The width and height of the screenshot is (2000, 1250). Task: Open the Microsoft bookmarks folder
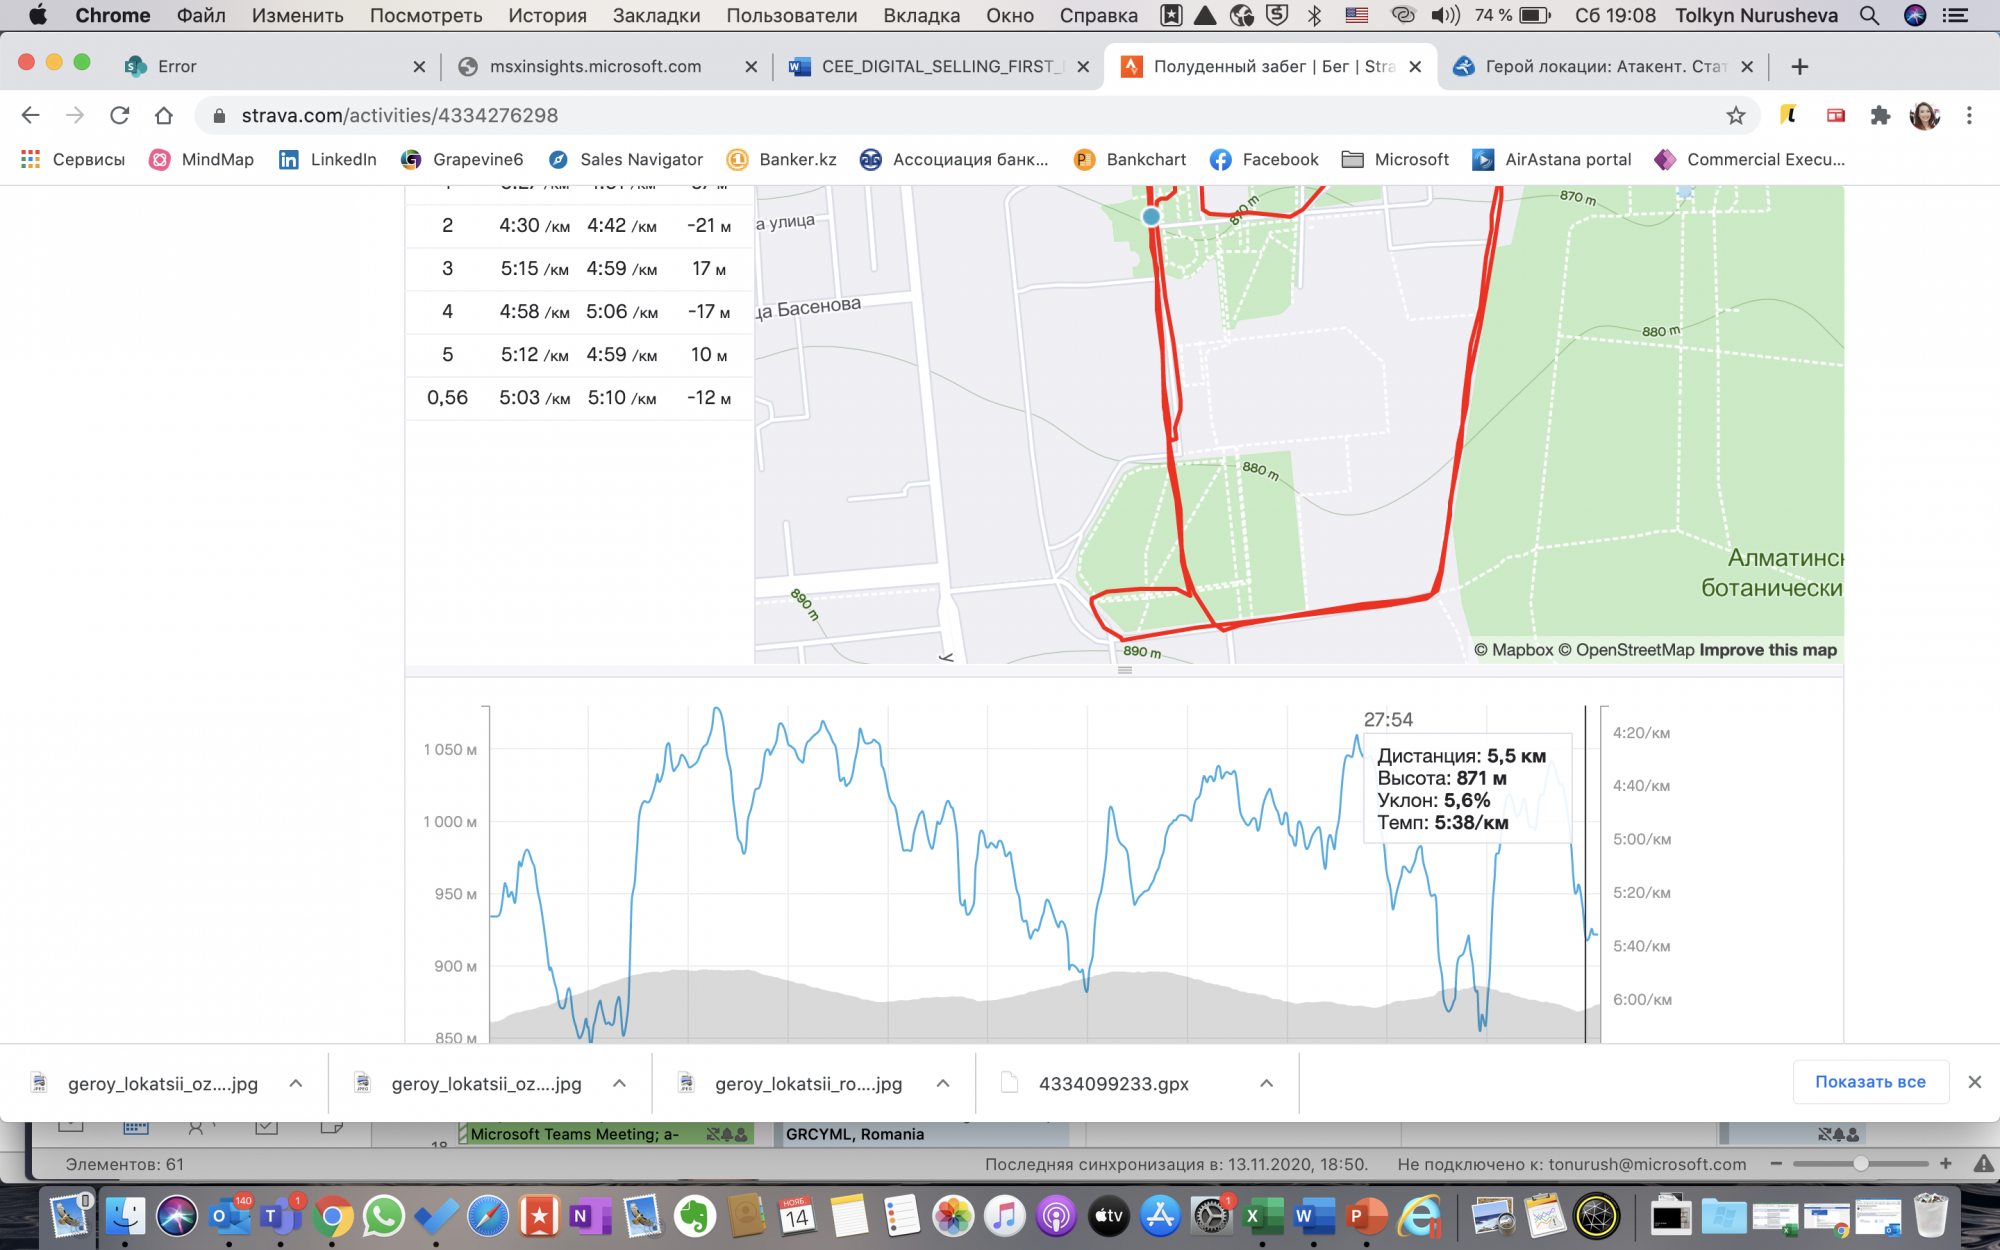(x=1395, y=160)
